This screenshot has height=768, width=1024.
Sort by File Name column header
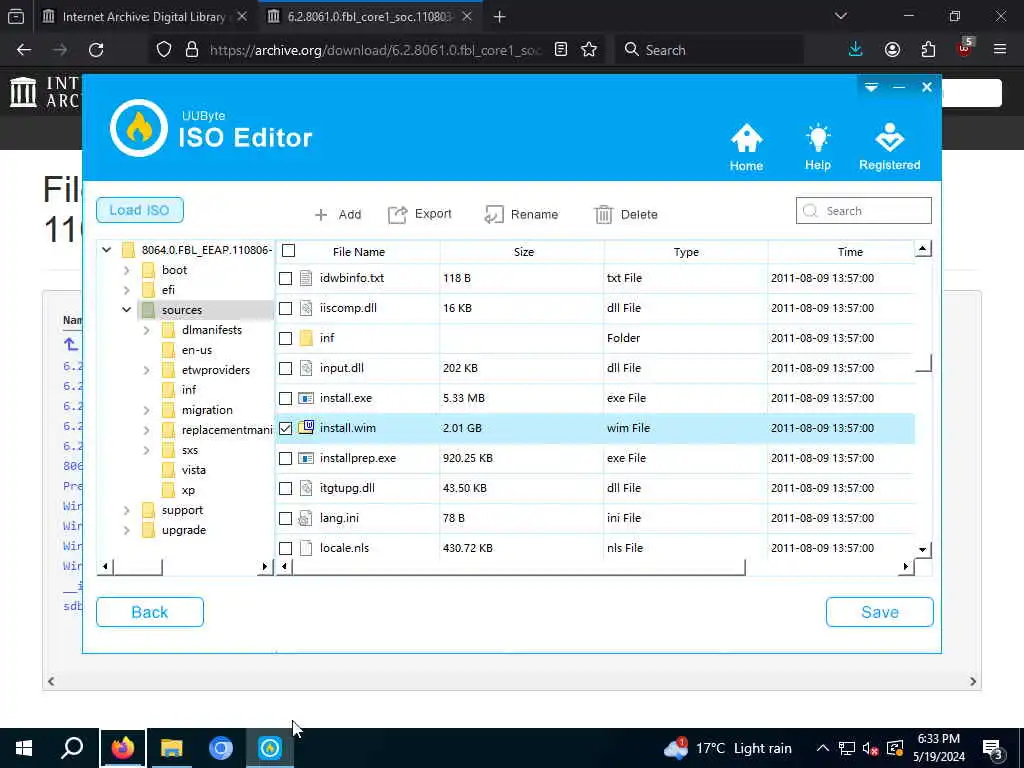coord(359,251)
